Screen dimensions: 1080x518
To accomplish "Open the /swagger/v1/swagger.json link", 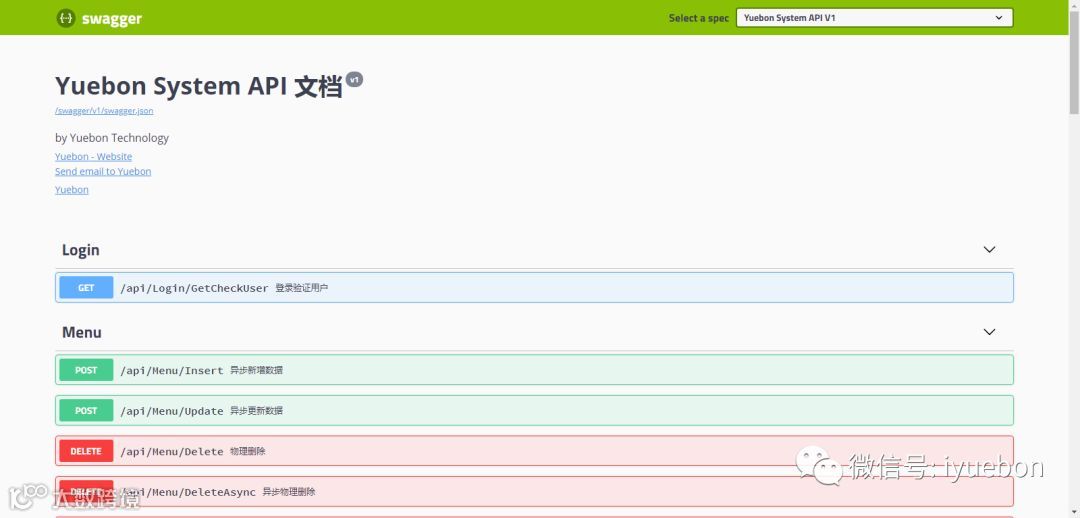I will tap(104, 110).
